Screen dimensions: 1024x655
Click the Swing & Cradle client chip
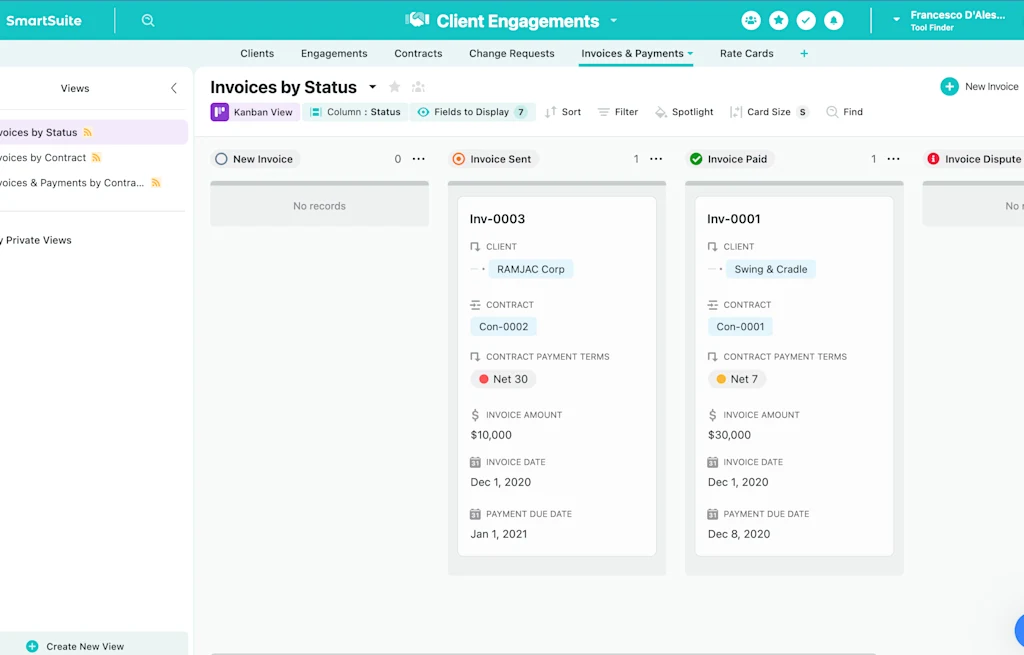coord(771,269)
